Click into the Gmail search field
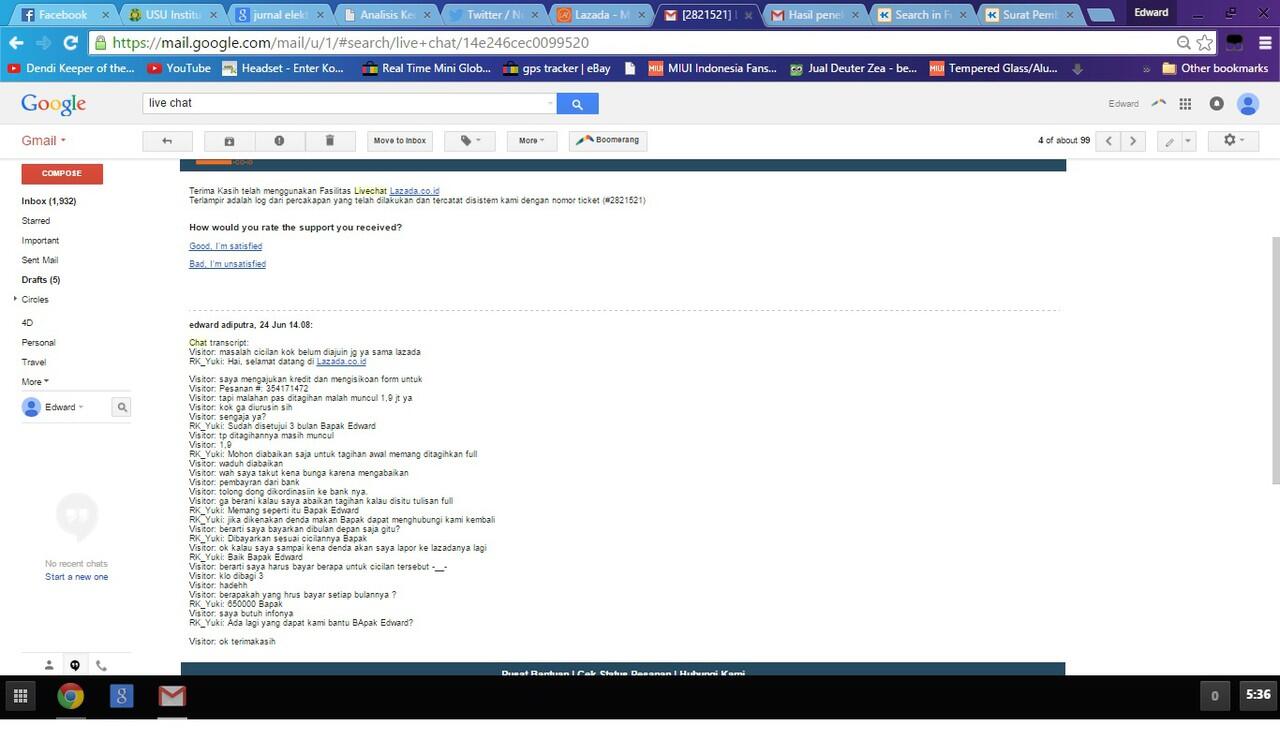 pos(345,103)
